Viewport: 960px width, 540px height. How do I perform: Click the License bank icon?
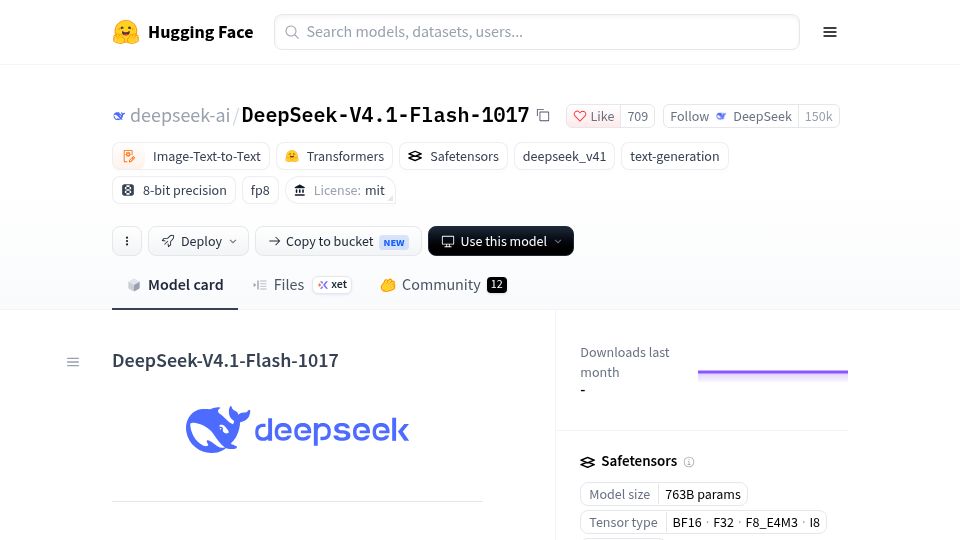tap(299, 190)
